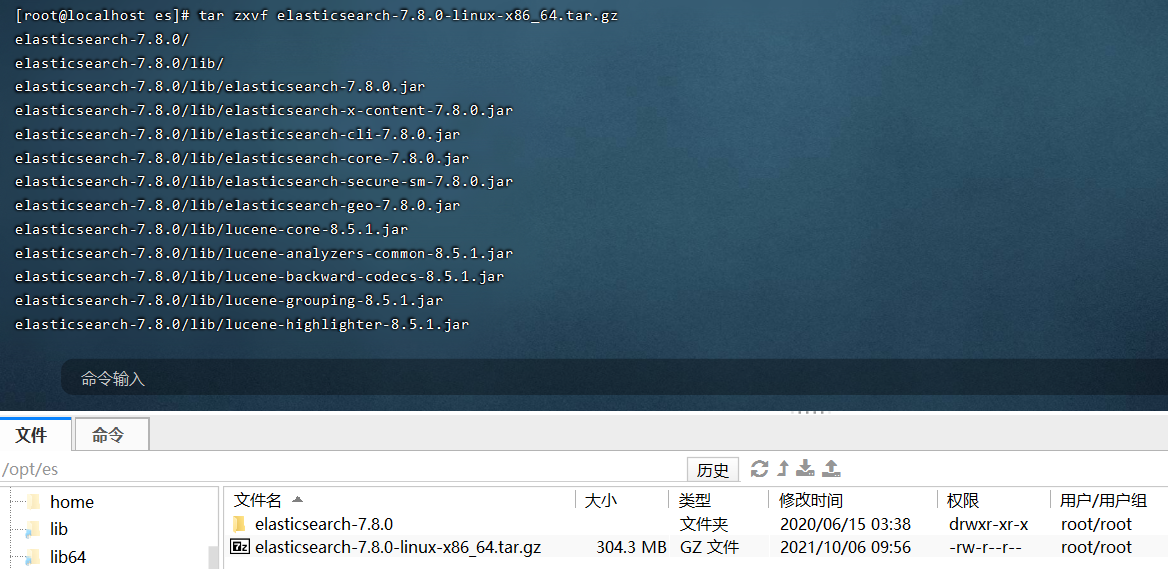
Task: Select the tar.gz archive file icon
Action: click(240, 547)
